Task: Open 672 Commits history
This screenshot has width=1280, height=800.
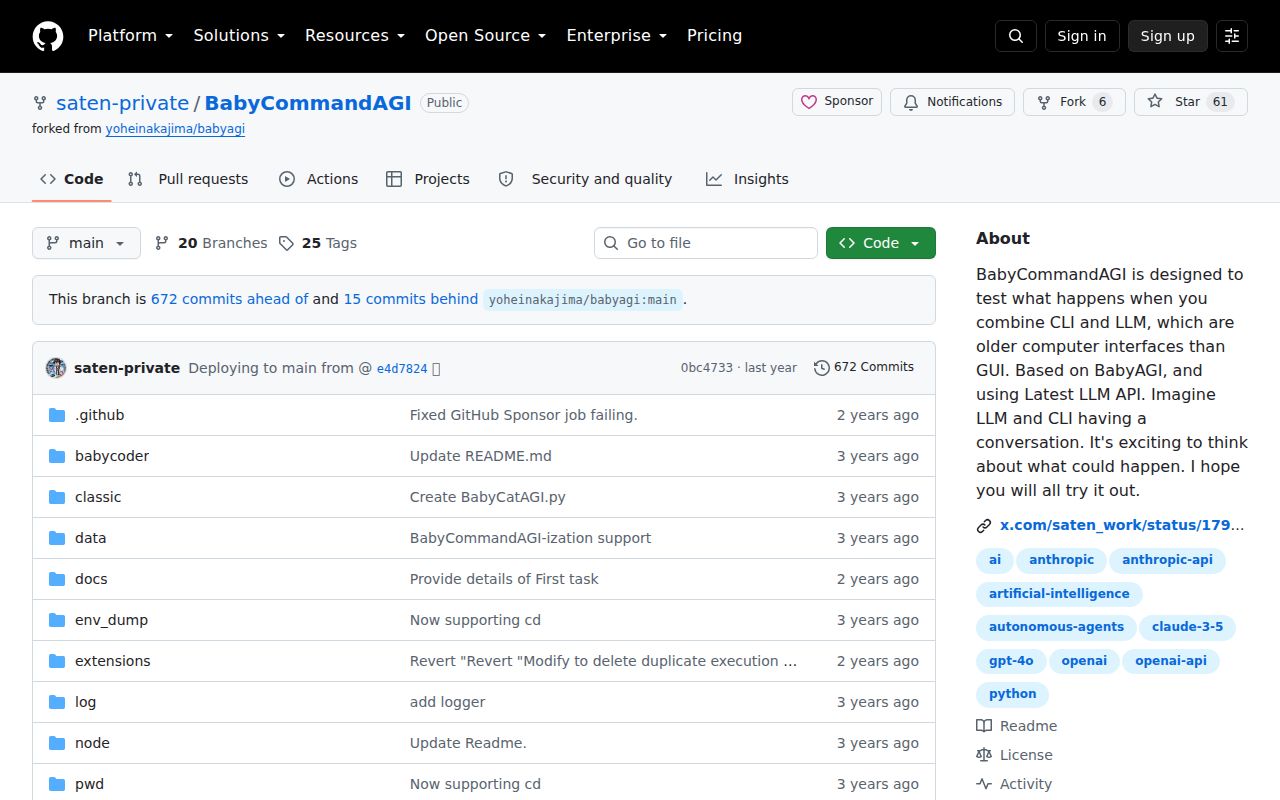Action: (x=864, y=367)
